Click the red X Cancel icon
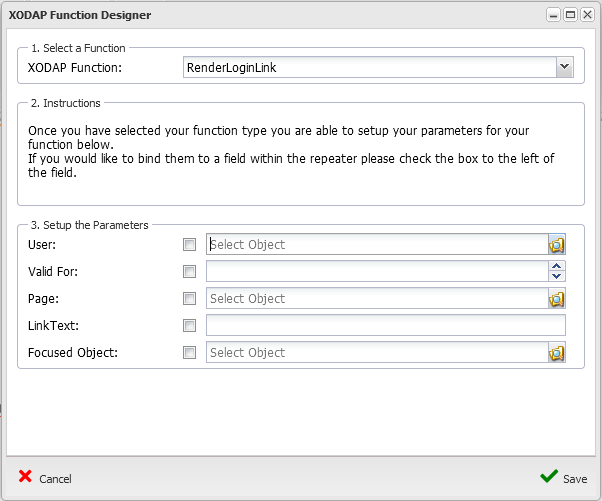The height and width of the screenshot is (501, 602). point(25,476)
